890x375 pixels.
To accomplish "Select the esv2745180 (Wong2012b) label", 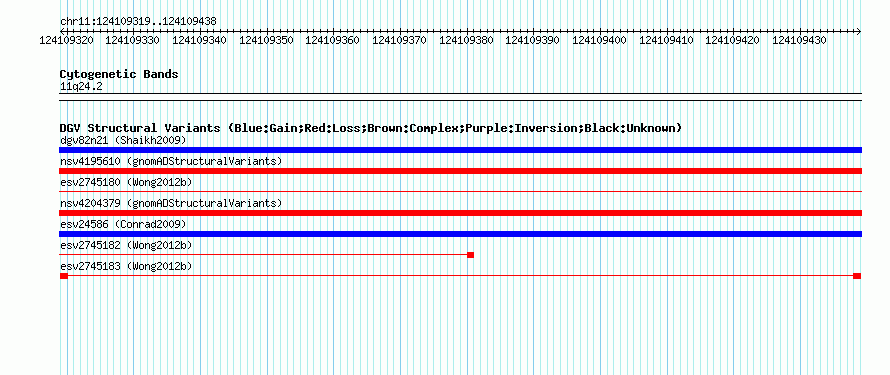I will point(126,182).
